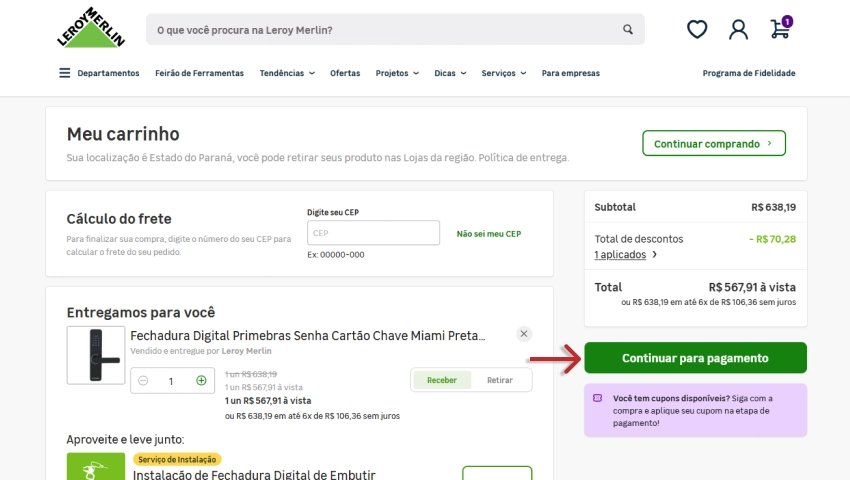Click the coupon ticket icon
850x480 pixels.
597,398
